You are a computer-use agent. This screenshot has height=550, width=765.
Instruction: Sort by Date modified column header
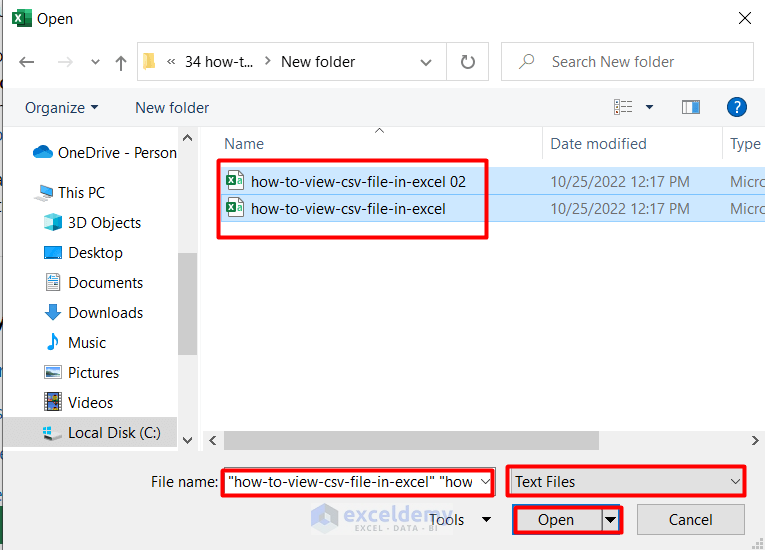point(598,144)
